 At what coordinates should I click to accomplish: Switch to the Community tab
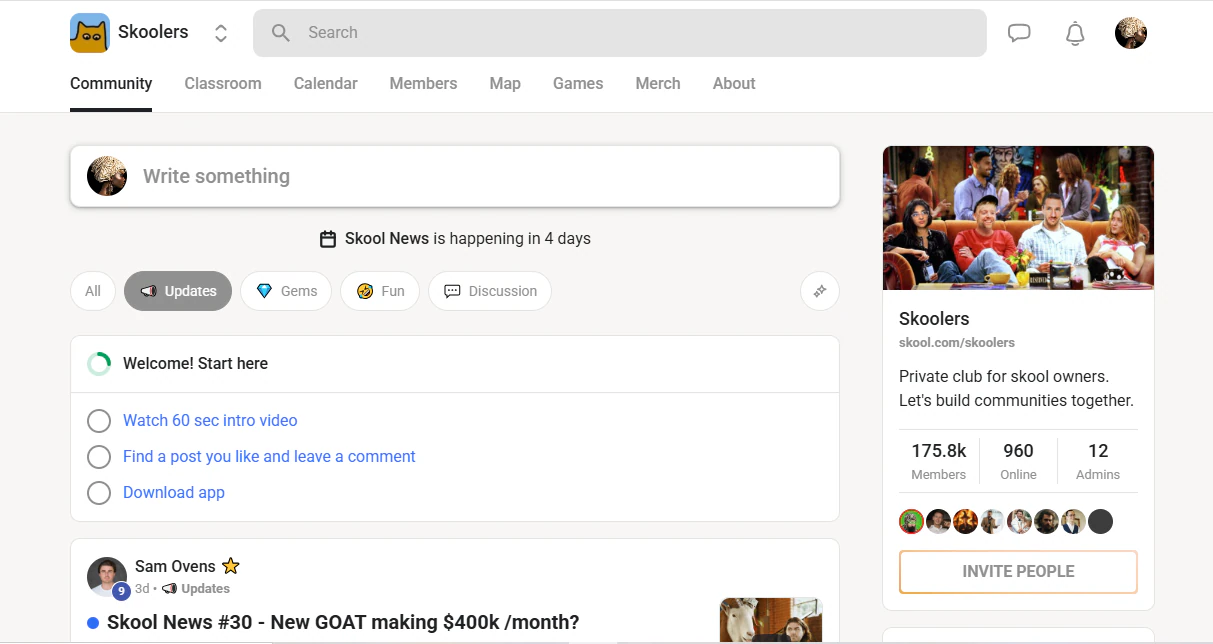[111, 84]
